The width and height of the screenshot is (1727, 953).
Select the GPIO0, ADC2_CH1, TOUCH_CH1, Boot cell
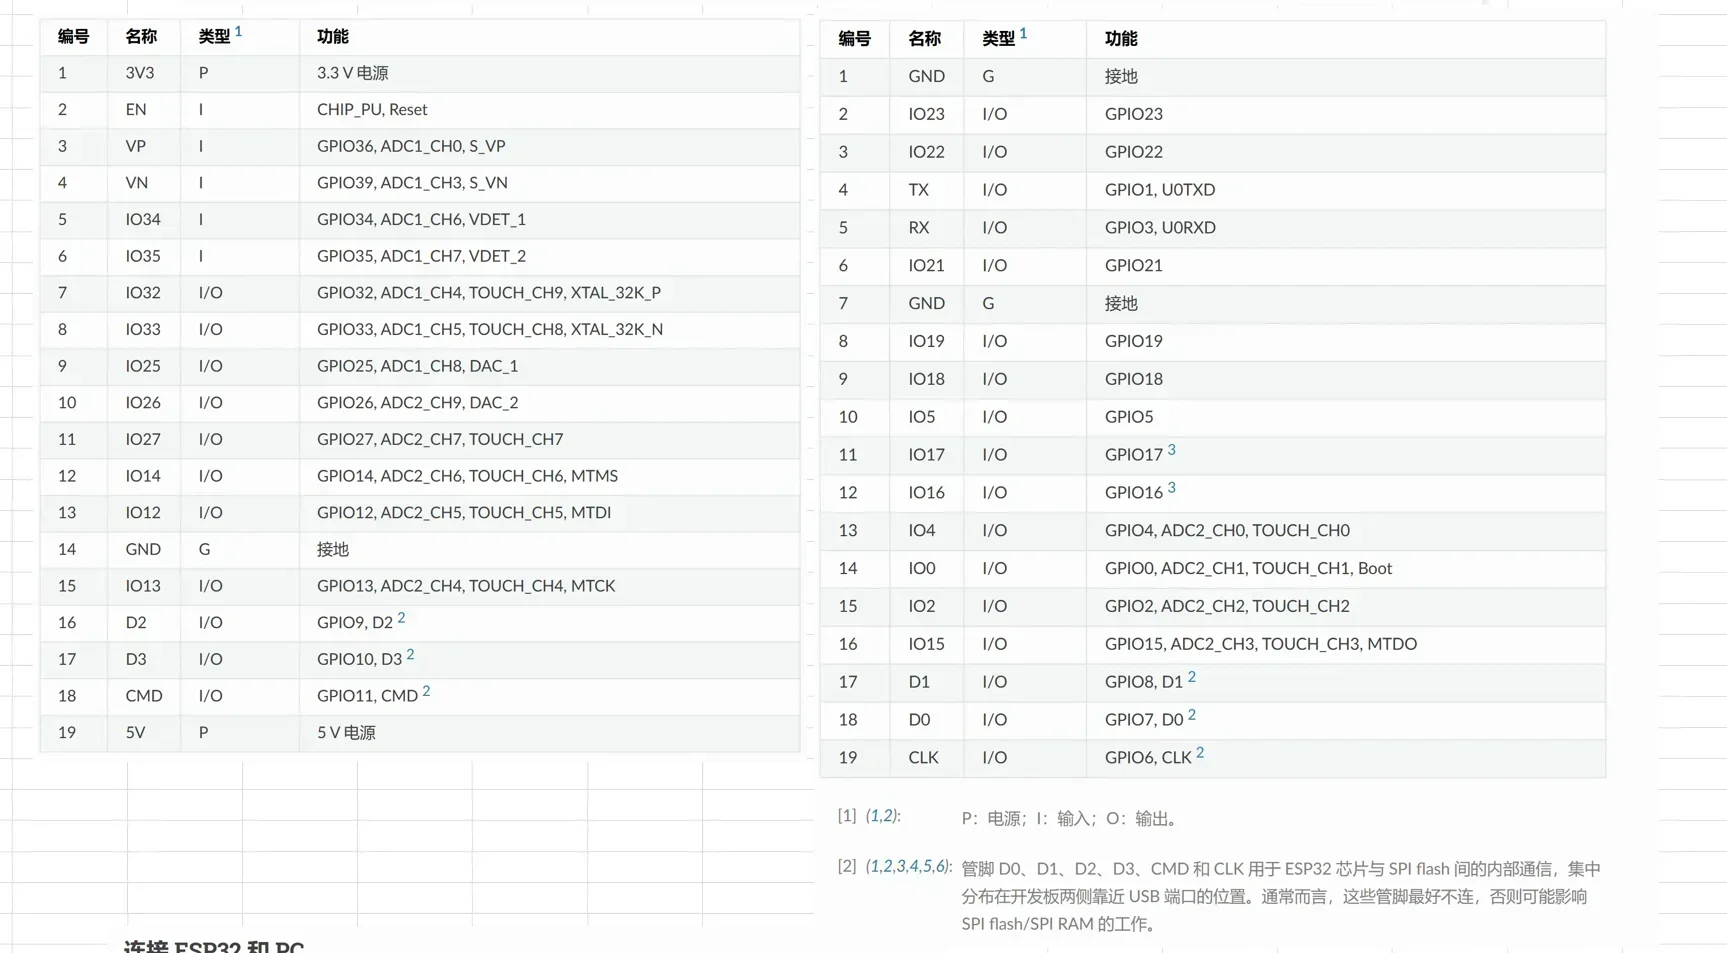pos(1247,568)
